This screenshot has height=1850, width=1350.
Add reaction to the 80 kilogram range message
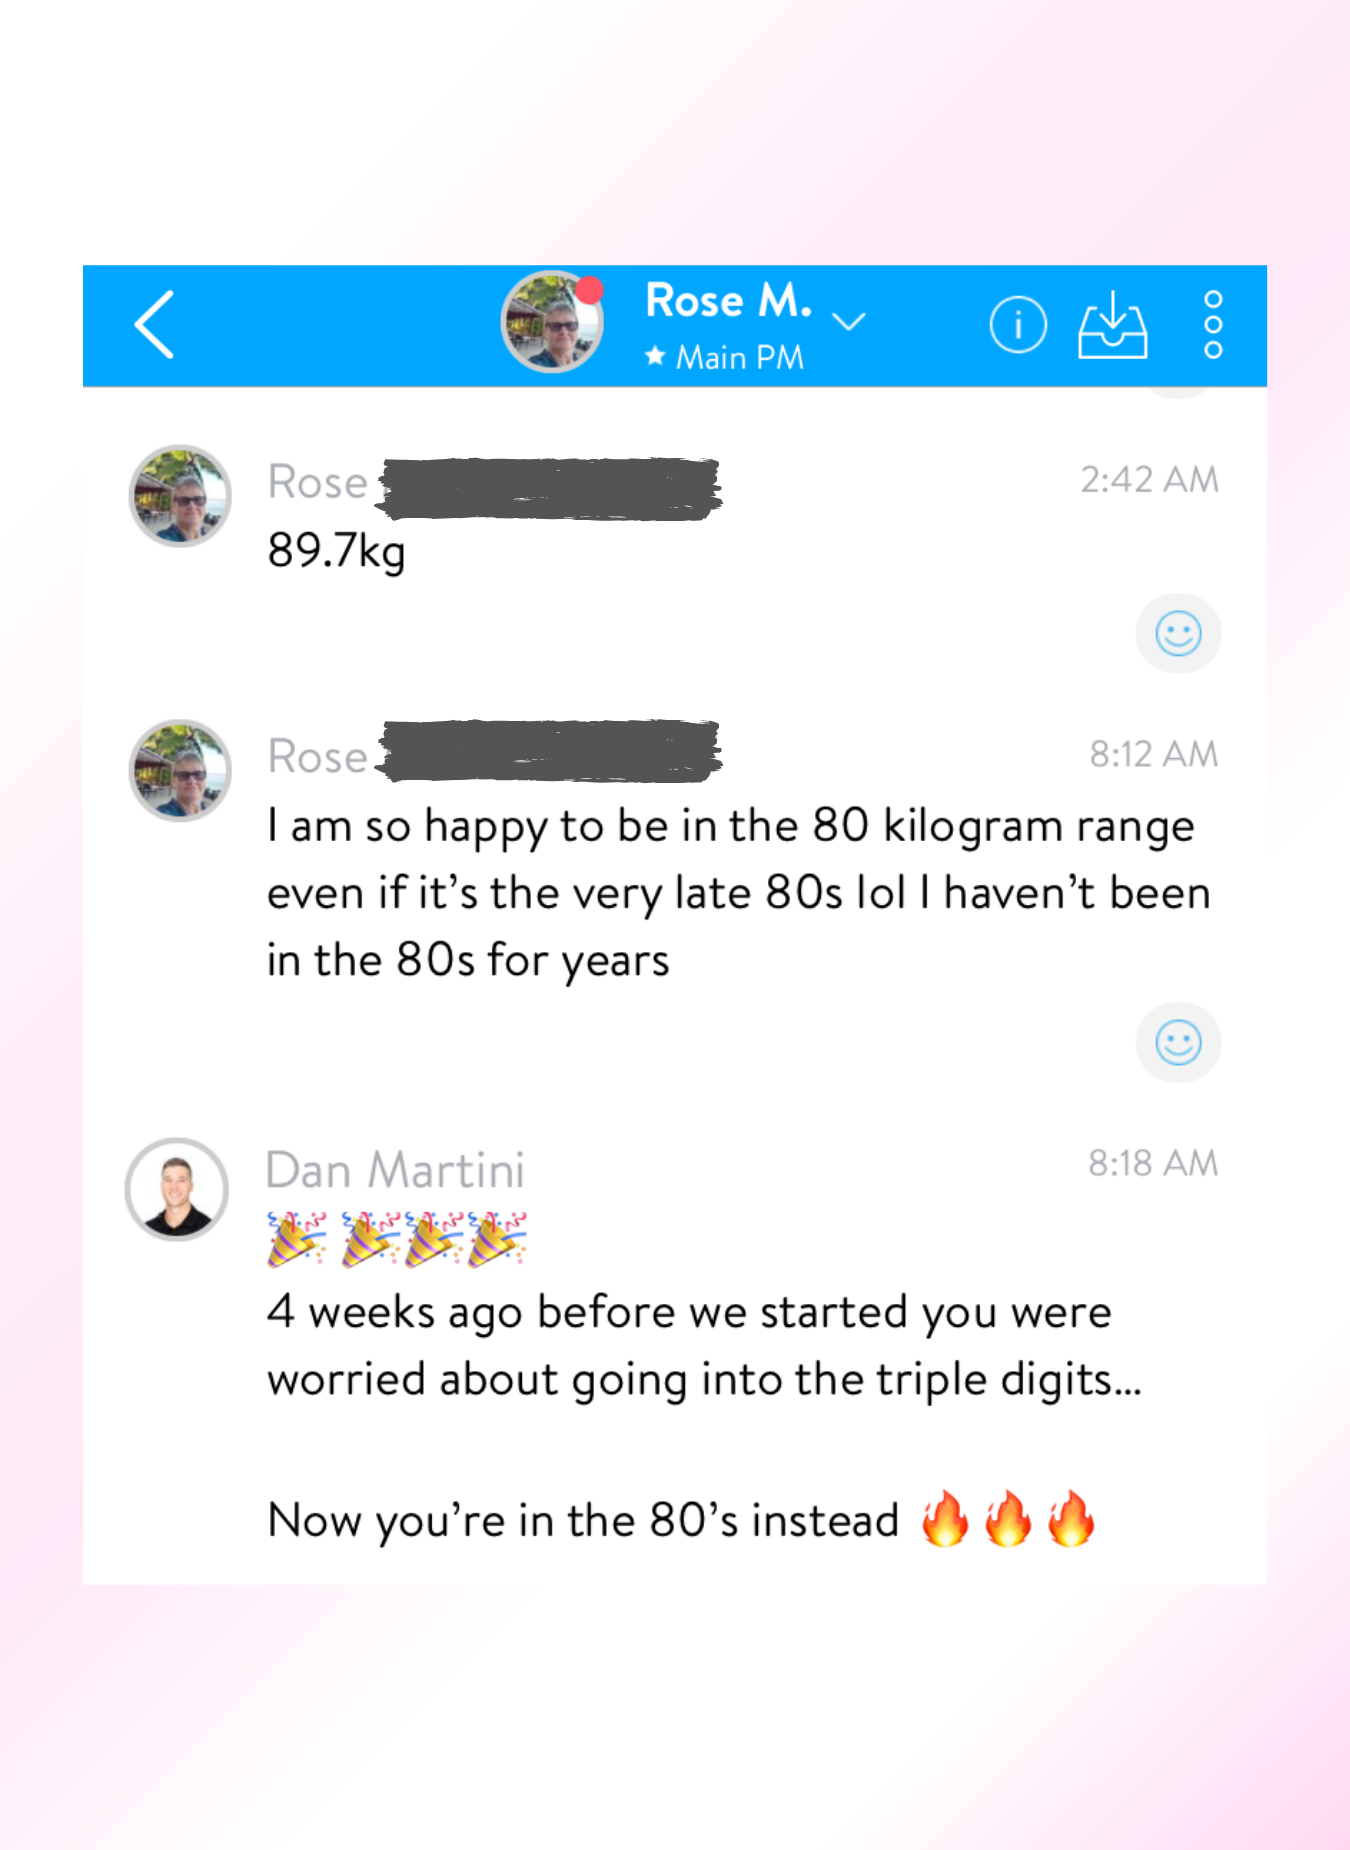pos(1178,1043)
